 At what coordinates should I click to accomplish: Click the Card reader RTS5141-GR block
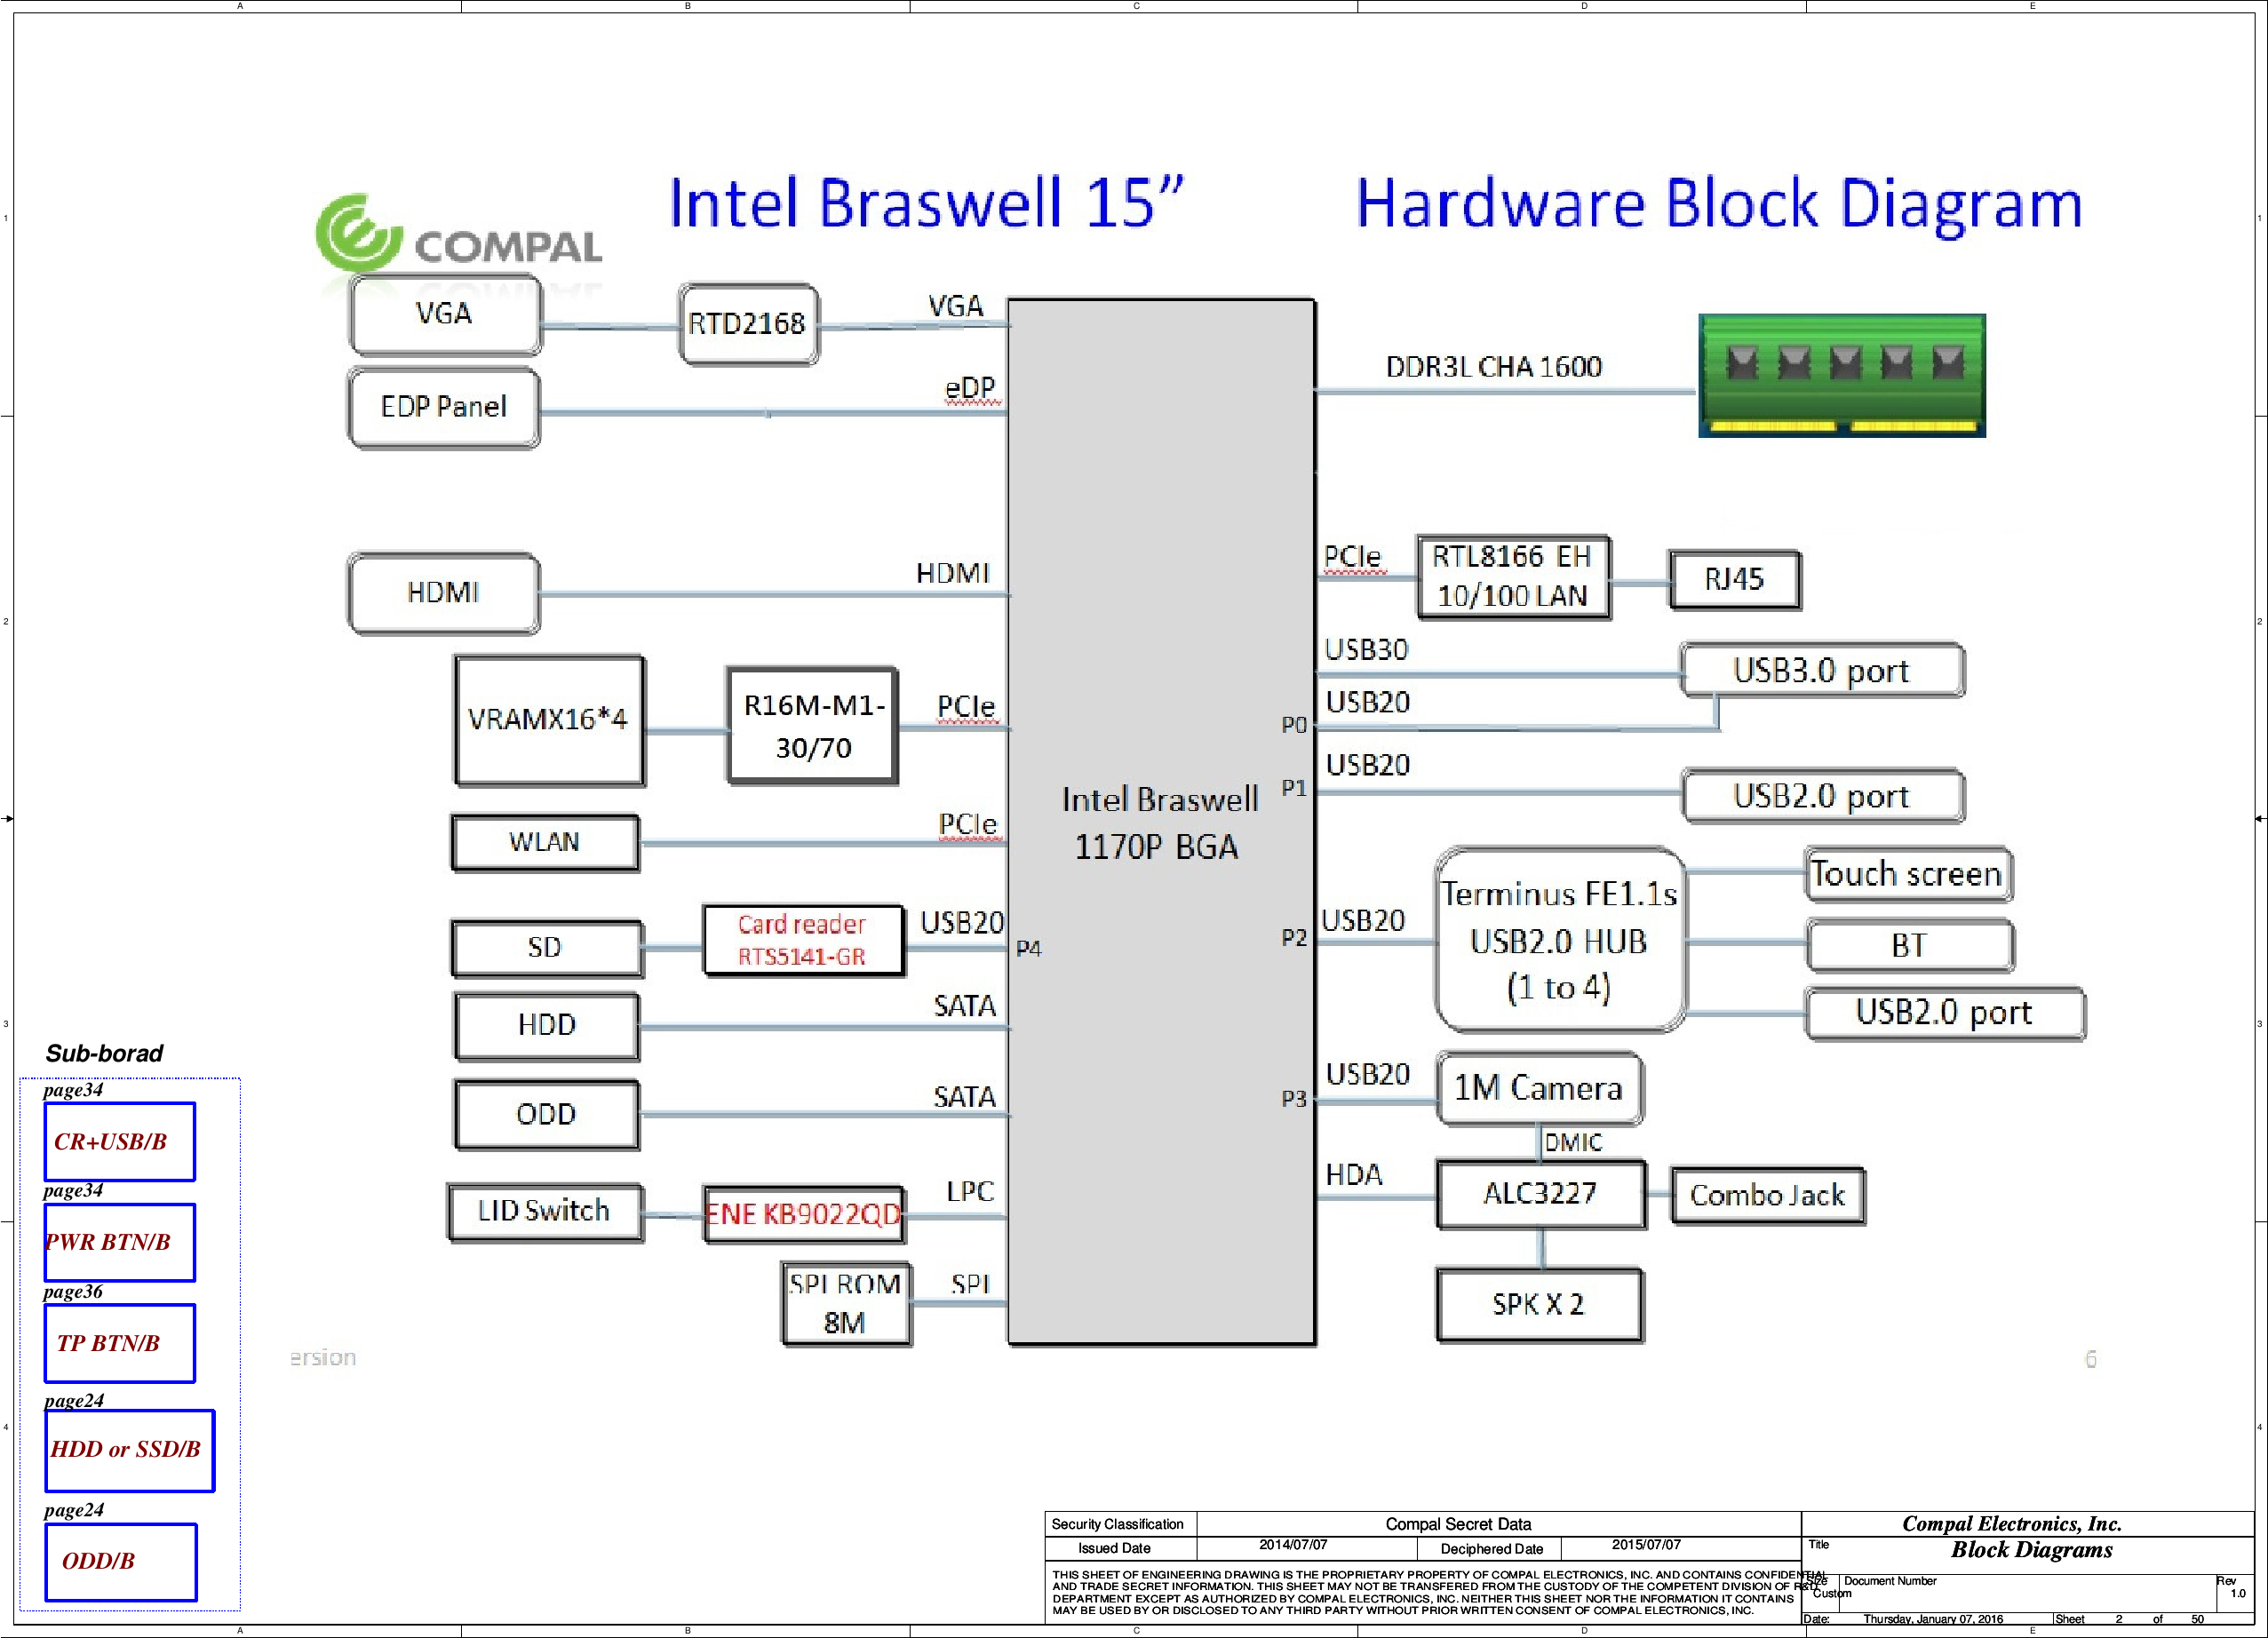(x=802, y=940)
